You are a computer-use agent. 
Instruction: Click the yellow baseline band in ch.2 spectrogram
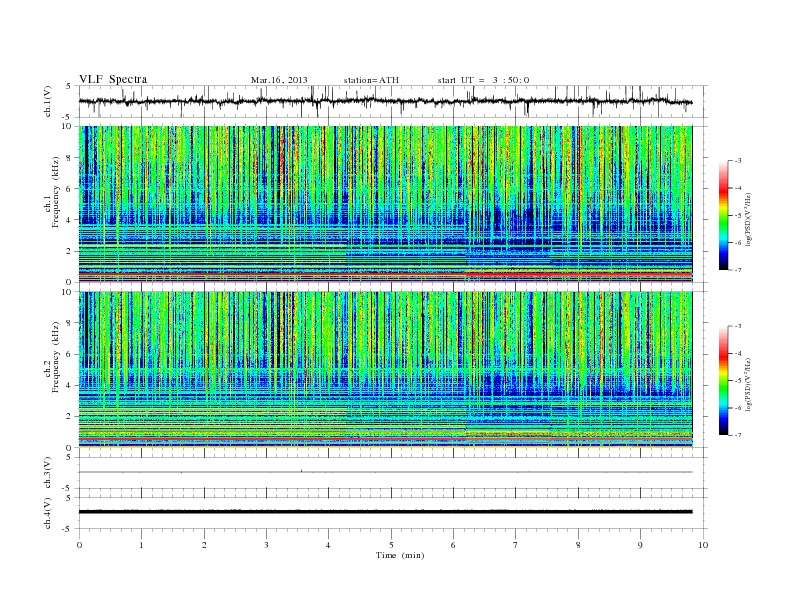click(385, 447)
